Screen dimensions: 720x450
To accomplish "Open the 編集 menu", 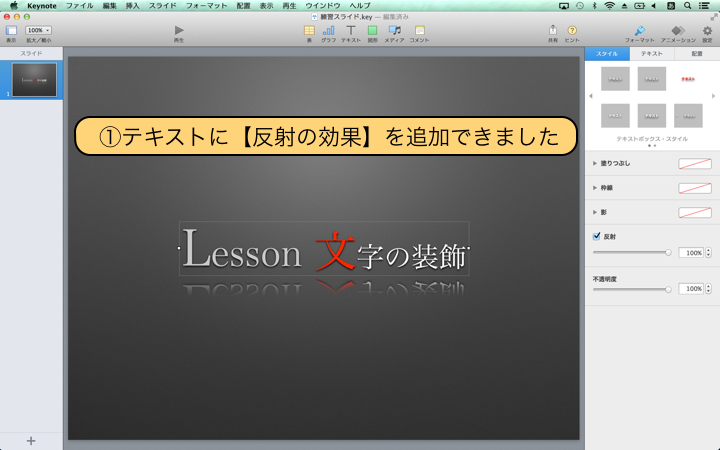I will tap(109, 6).
